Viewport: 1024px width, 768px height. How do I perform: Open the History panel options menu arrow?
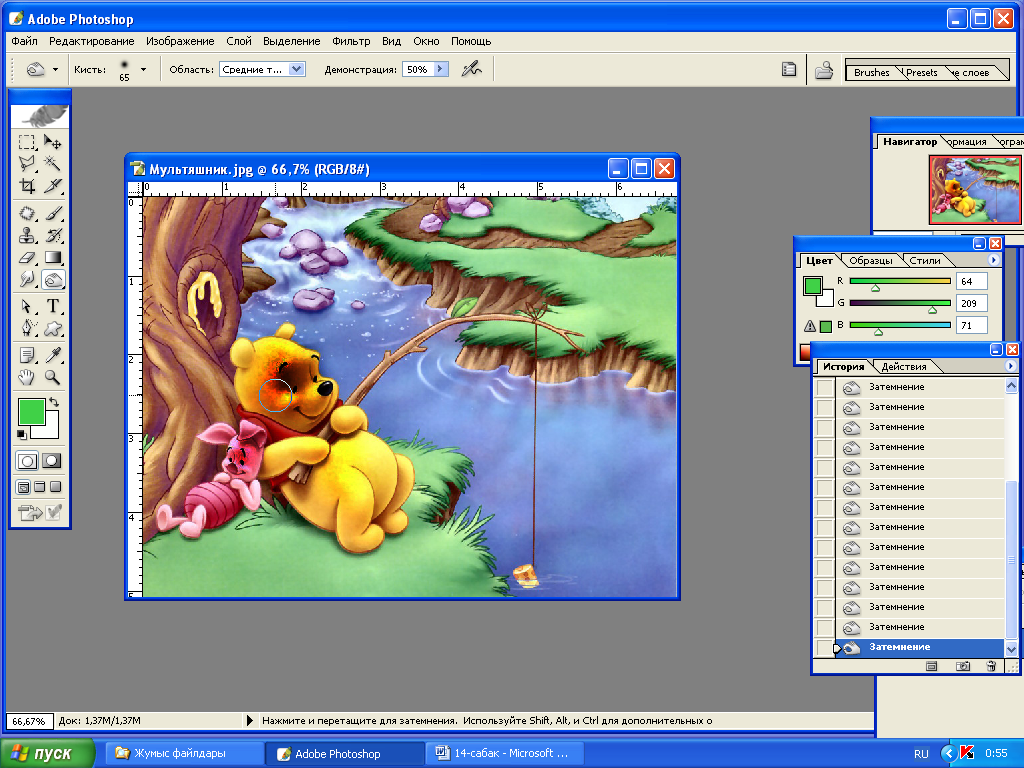pyautogui.click(x=1010, y=366)
